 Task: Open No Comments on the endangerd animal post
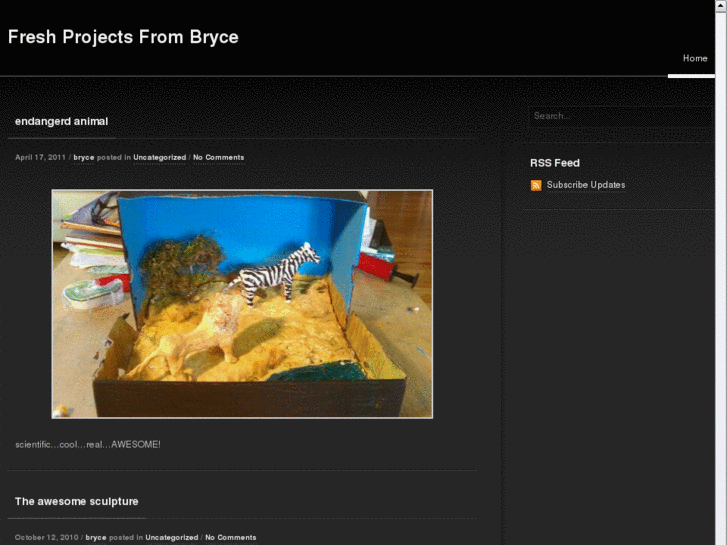[x=218, y=157]
